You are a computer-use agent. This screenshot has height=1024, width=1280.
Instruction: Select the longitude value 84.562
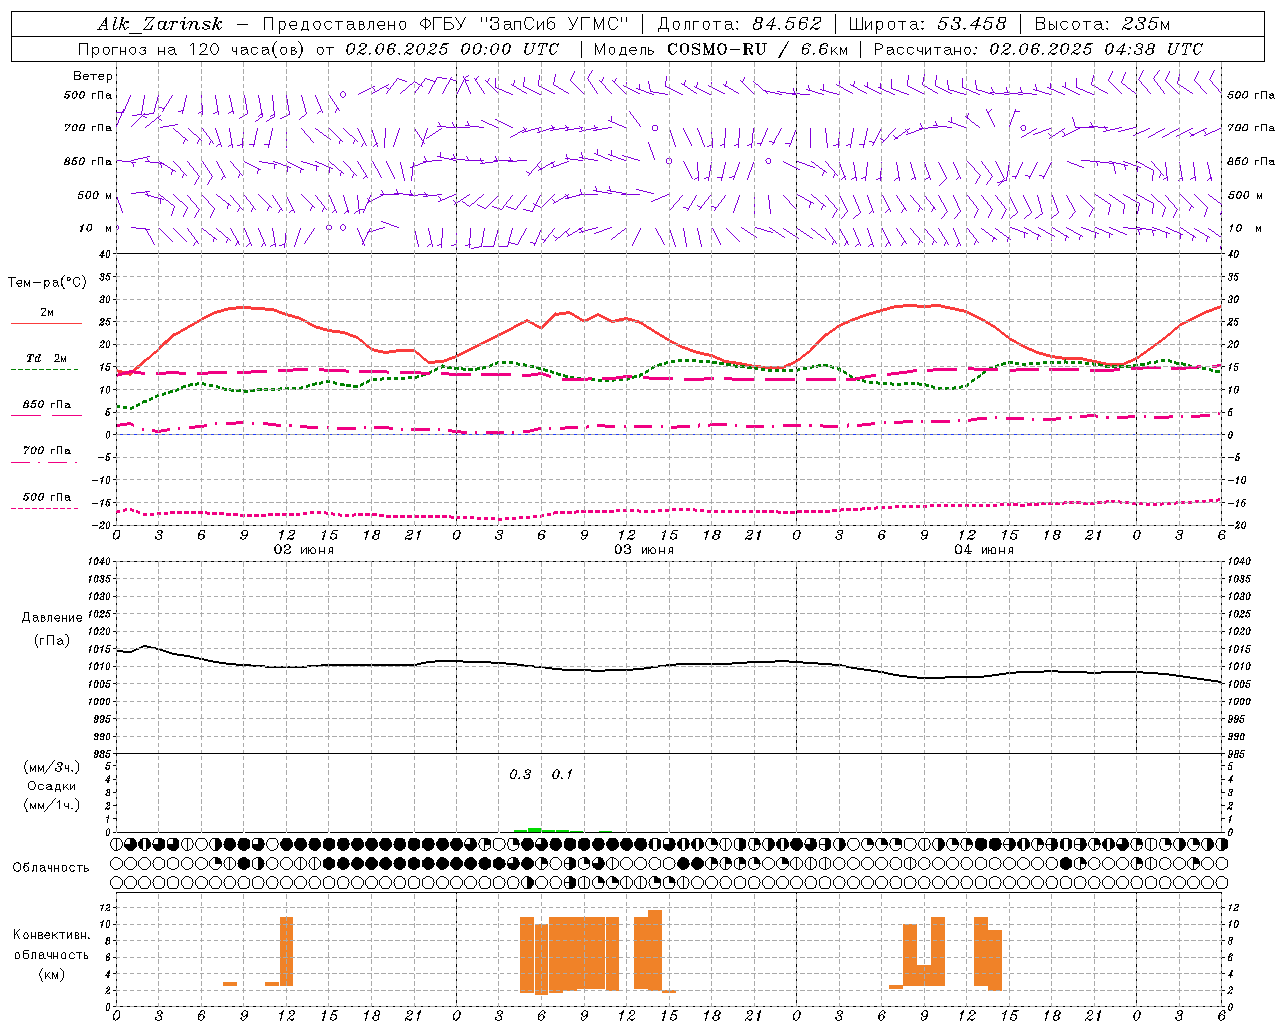787,24
